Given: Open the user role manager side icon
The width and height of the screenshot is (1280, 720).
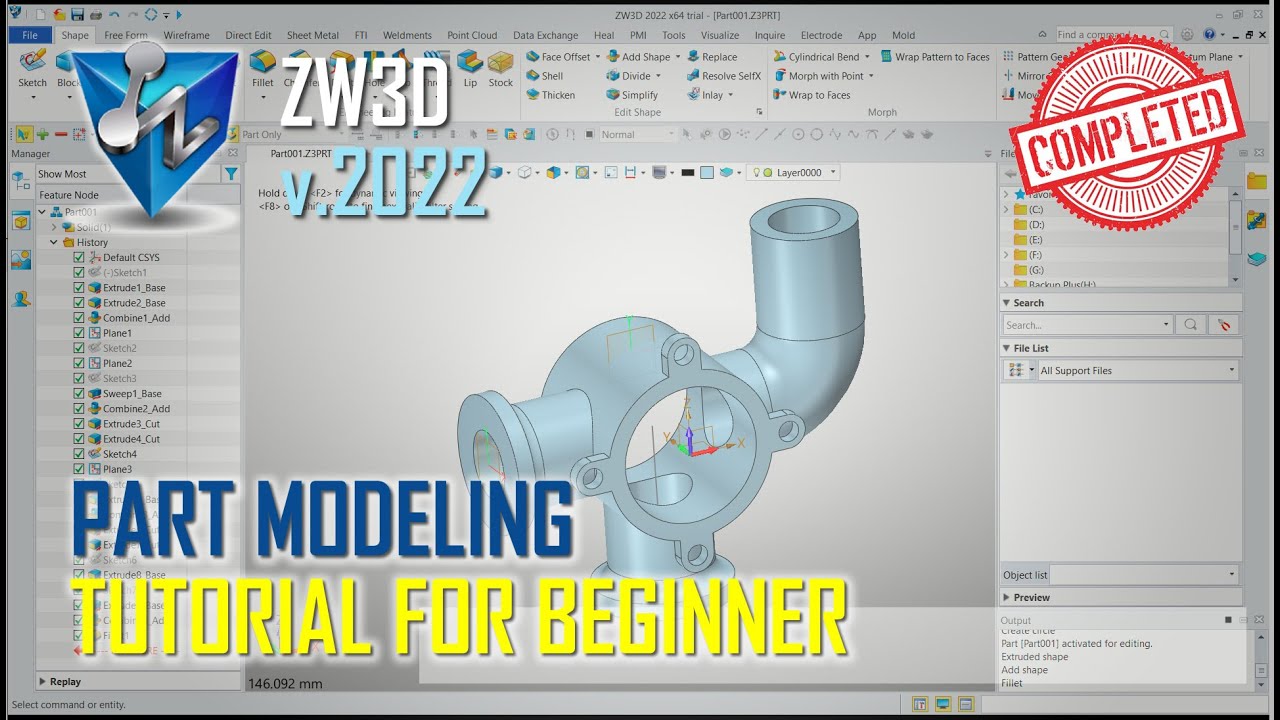Looking at the screenshot, I should [21, 298].
